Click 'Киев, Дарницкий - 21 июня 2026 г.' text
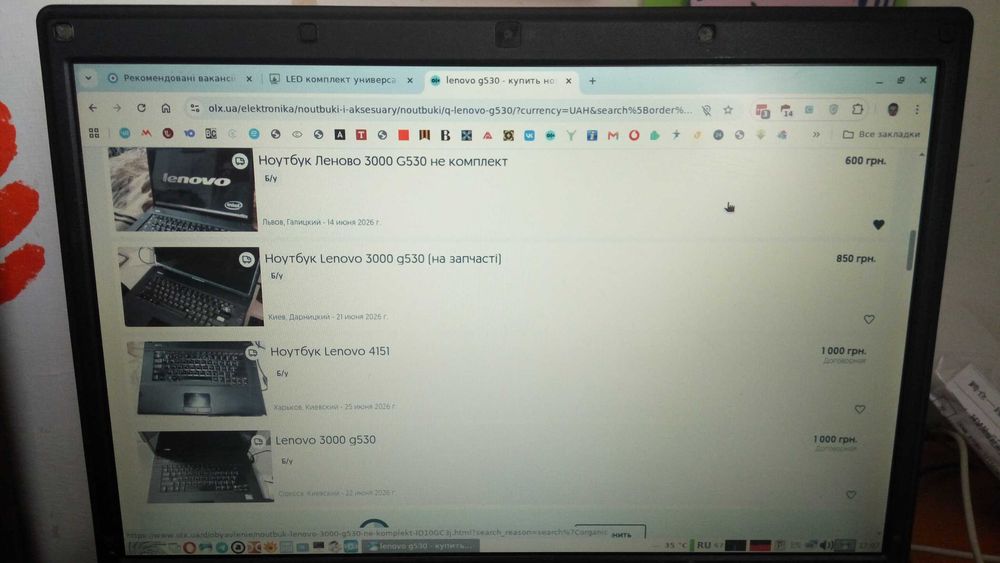1000x563 pixels. pos(328,316)
